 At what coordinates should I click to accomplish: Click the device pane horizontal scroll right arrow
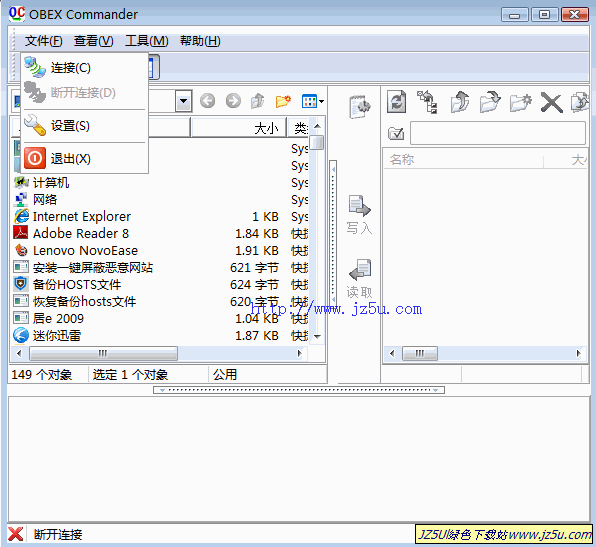[578, 354]
